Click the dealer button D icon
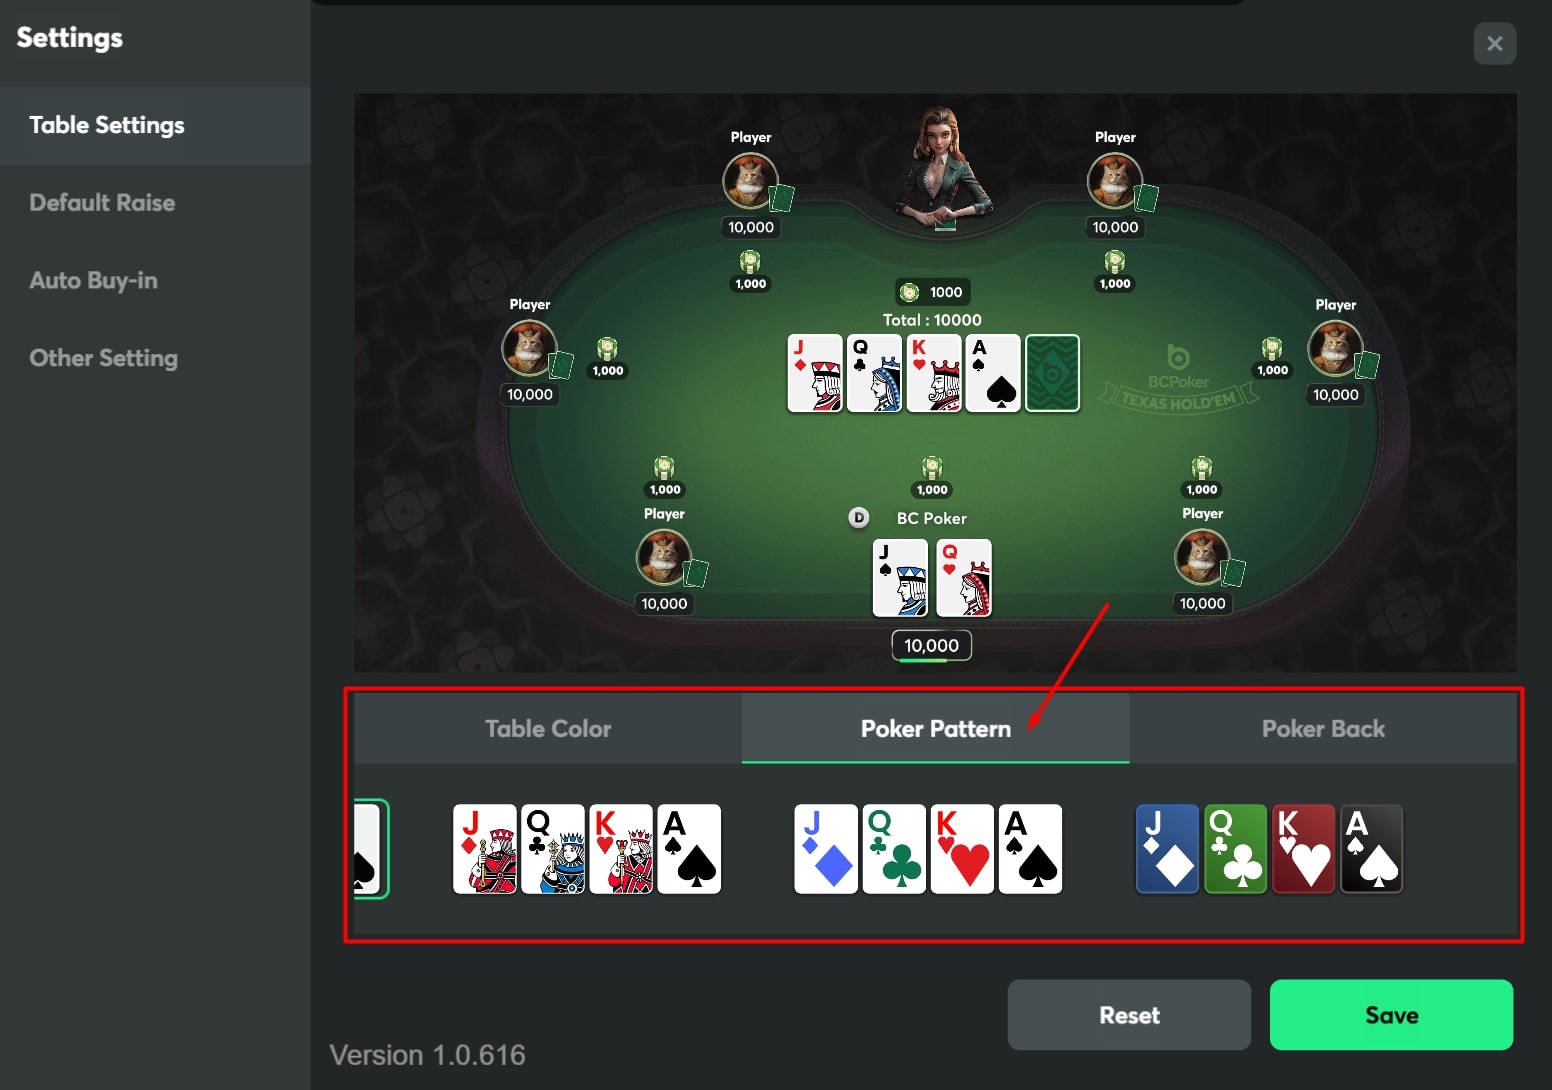Screen dimensions: 1552x1090 (x=859, y=518)
